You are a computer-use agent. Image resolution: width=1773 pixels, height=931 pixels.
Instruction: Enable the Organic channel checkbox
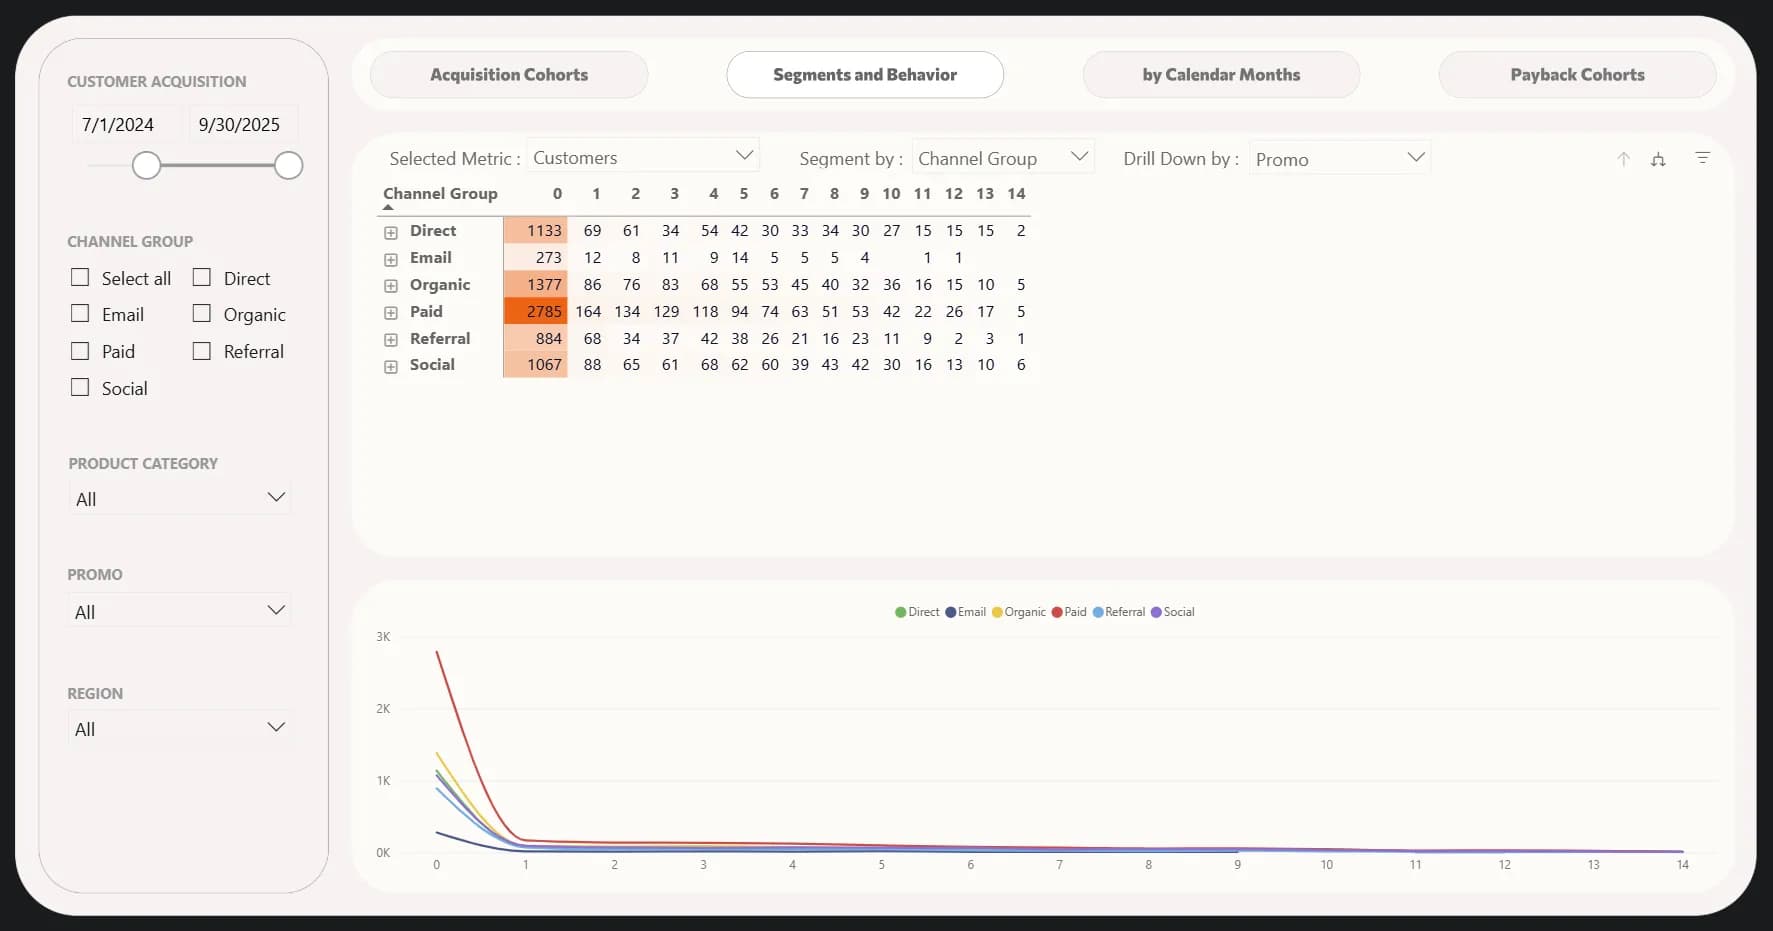point(202,314)
